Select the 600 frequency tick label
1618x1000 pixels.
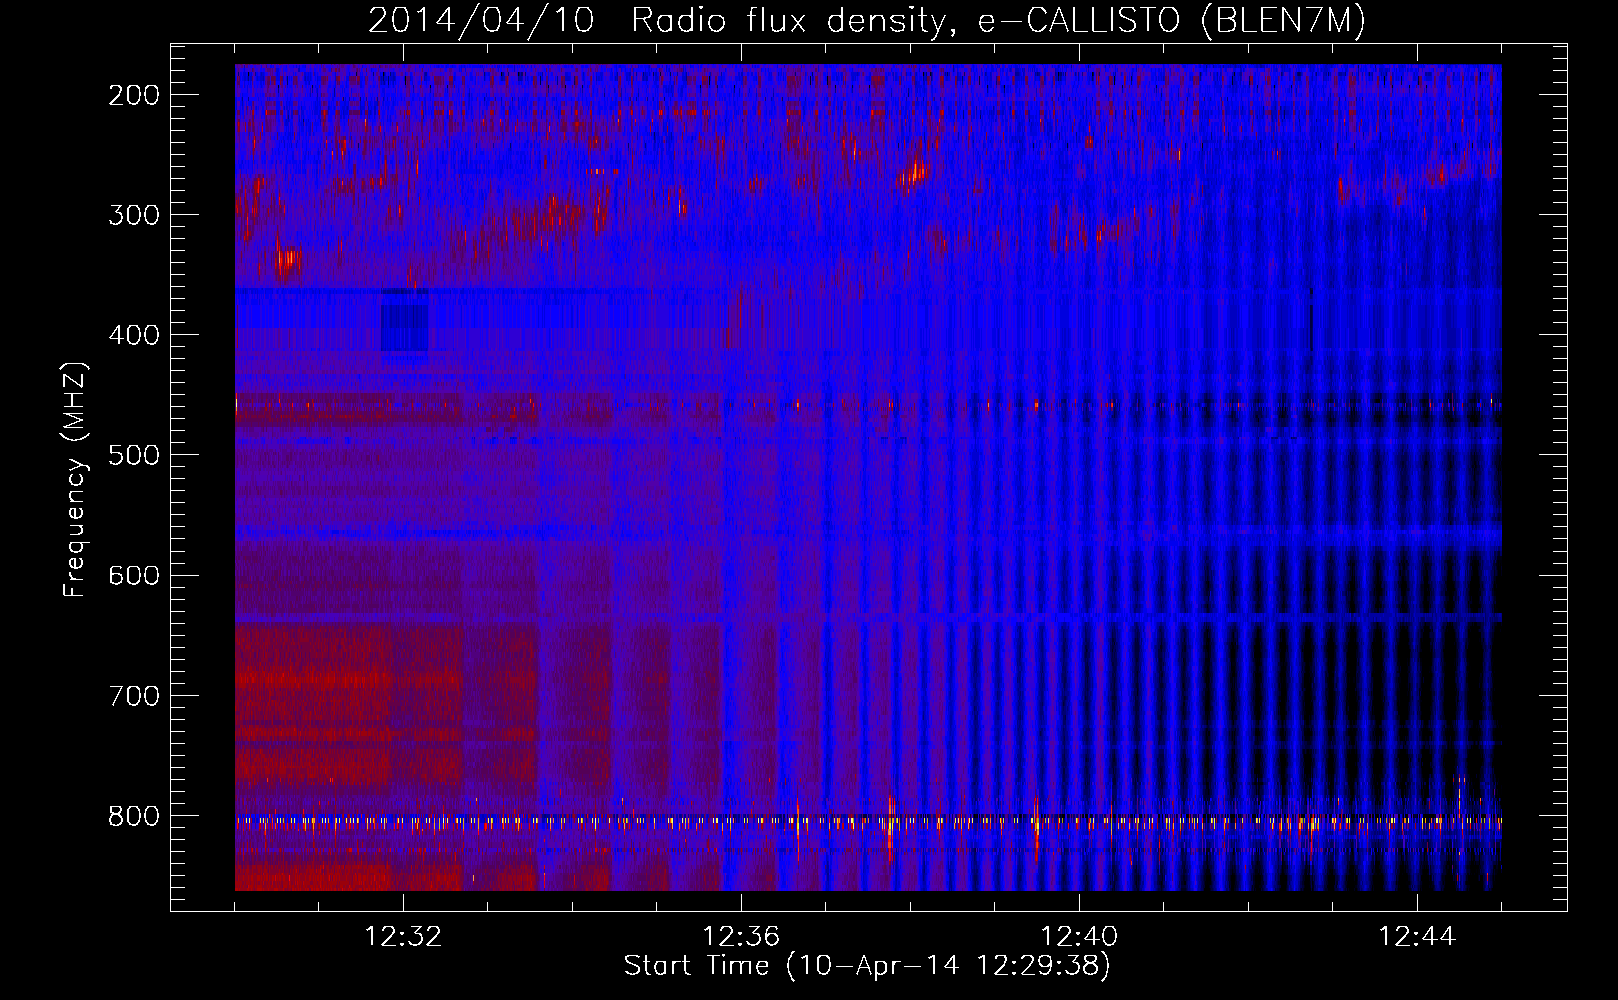click(134, 575)
